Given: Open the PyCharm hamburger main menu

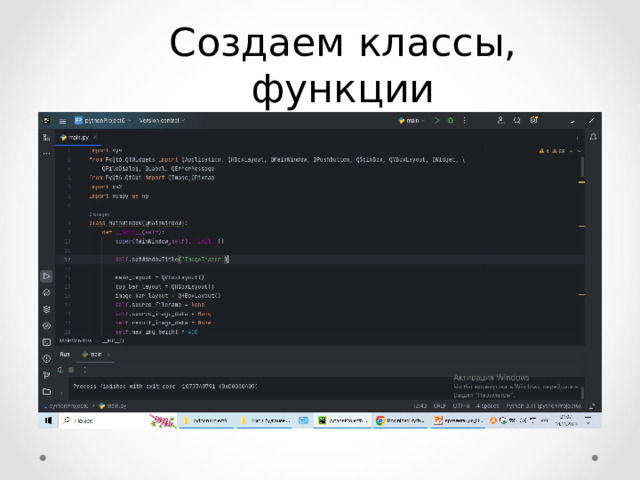Looking at the screenshot, I should tap(62, 121).
